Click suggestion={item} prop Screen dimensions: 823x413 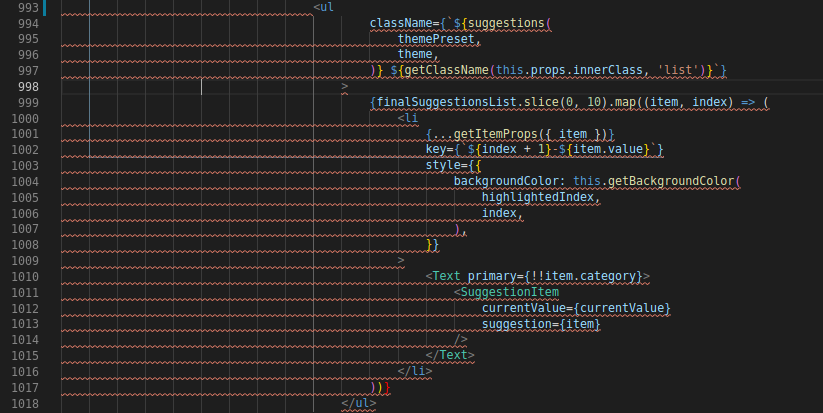point(541,324)
